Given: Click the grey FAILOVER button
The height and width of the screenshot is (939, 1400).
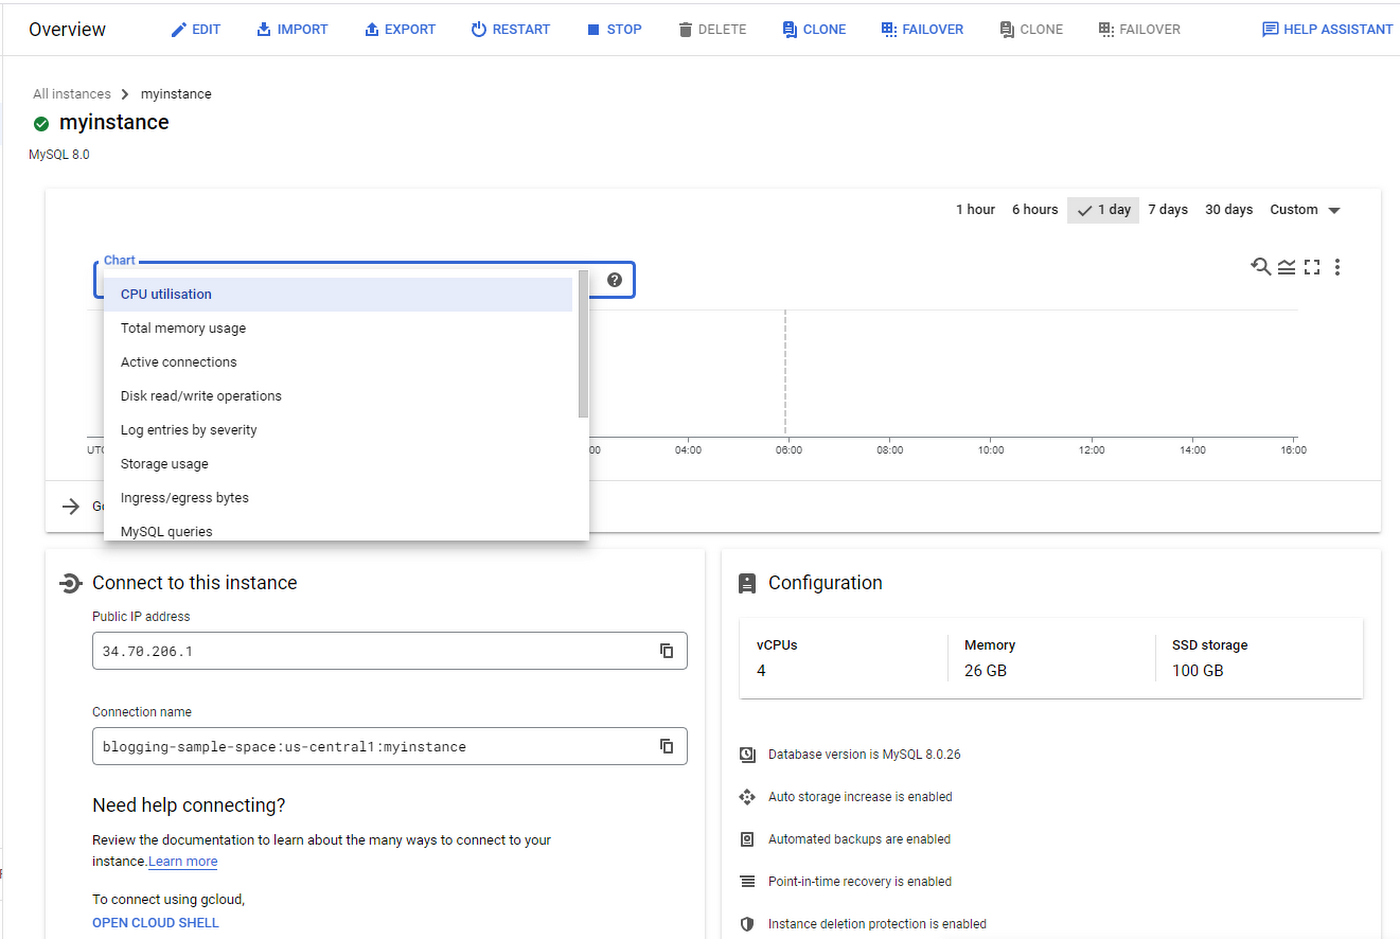Looking at the screenshot, I should click(x=1139, y=29).
